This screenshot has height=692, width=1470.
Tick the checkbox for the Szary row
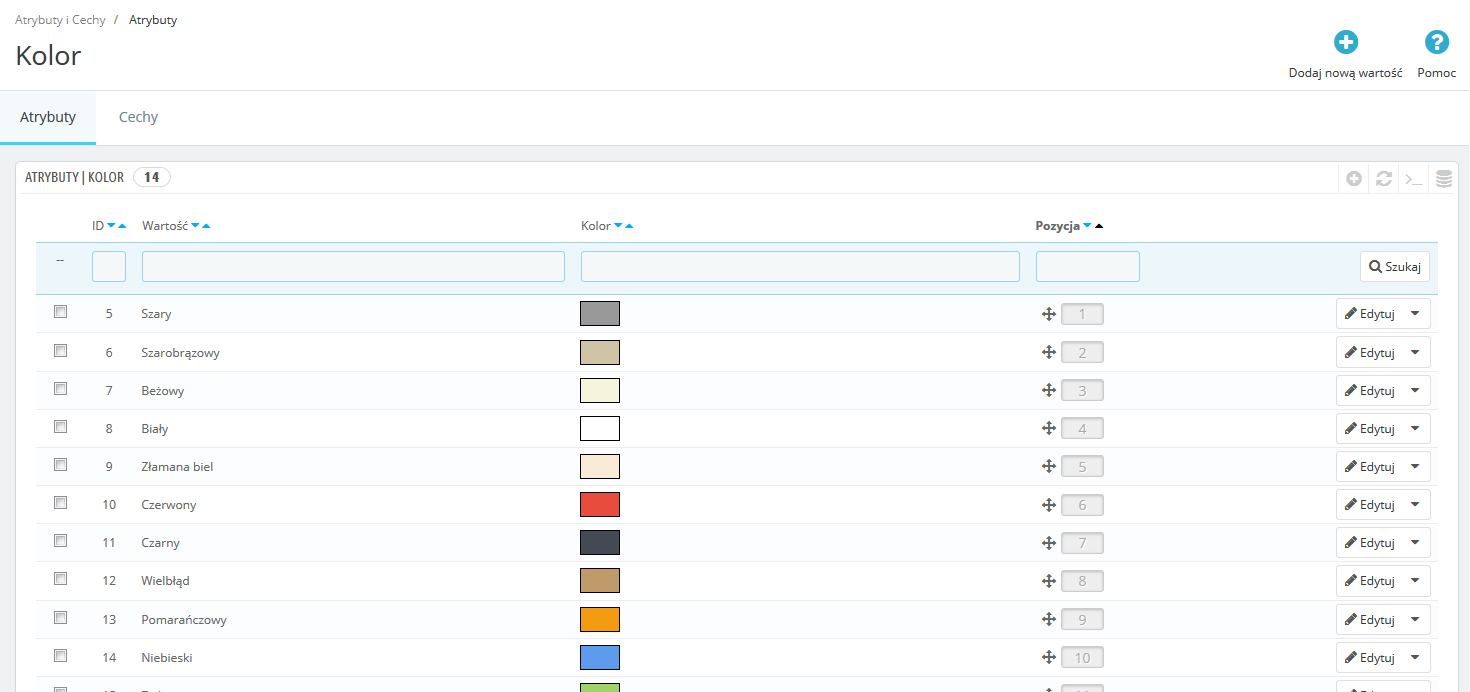point(60,312)
